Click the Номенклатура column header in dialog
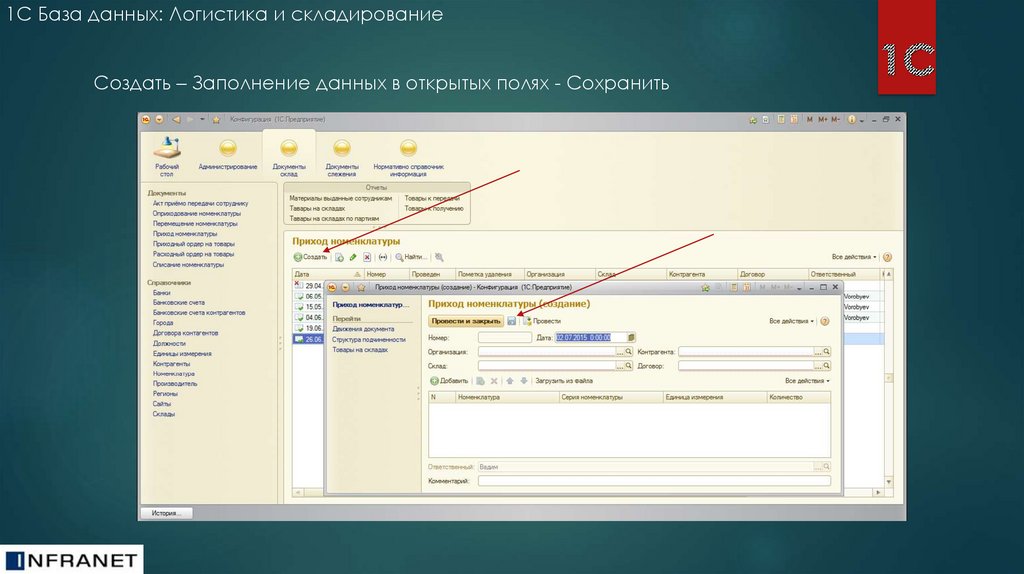1024x574 pixels. pyautogui.click(x=507, y=397)
